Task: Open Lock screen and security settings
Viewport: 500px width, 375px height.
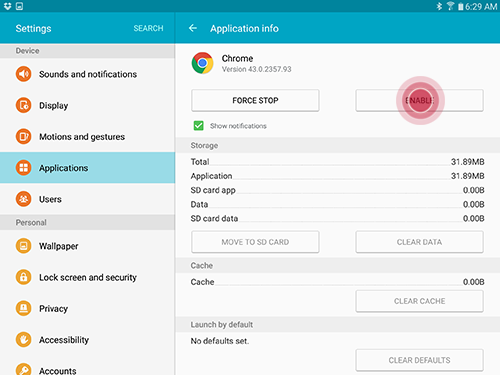Action: coord(87,277)
